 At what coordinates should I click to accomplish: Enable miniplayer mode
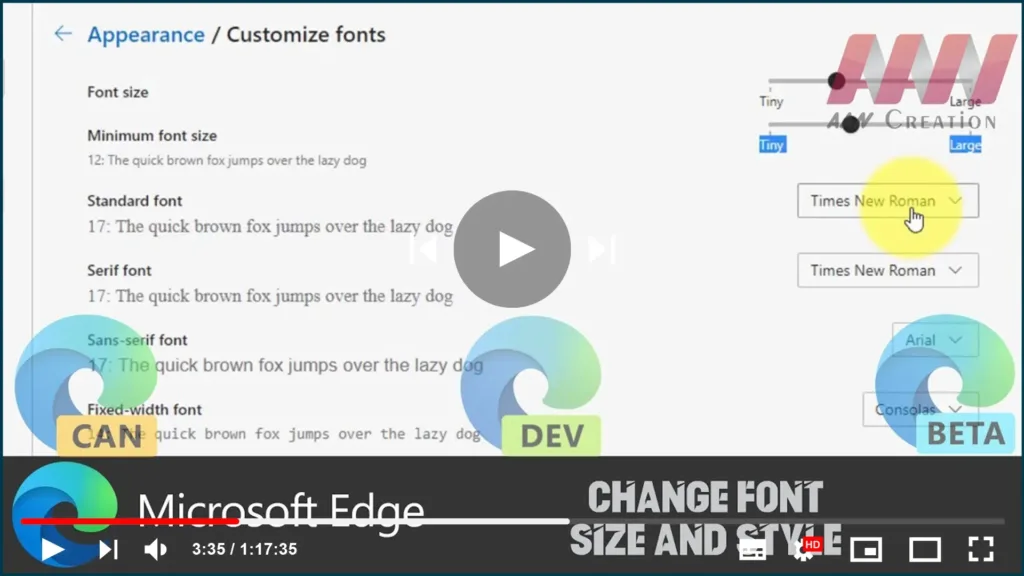coord(865,549)
